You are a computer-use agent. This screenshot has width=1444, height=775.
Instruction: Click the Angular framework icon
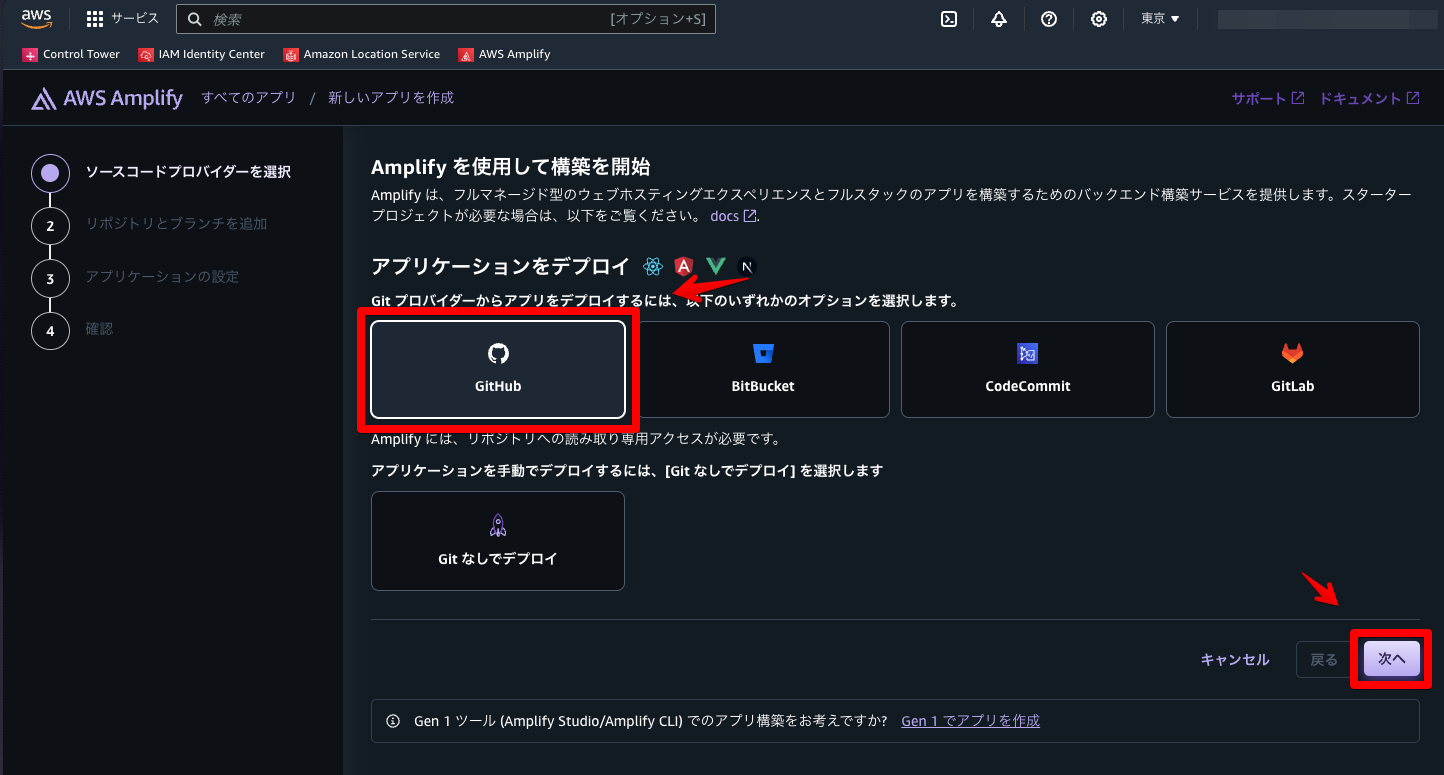click(684, 266)
